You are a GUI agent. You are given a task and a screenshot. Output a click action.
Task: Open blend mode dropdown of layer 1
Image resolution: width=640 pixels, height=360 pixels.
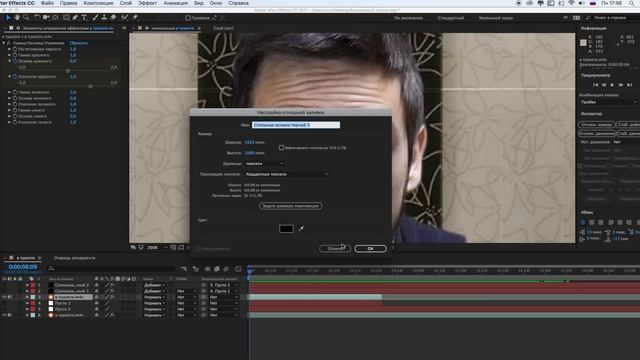click(x=155, y=285)
